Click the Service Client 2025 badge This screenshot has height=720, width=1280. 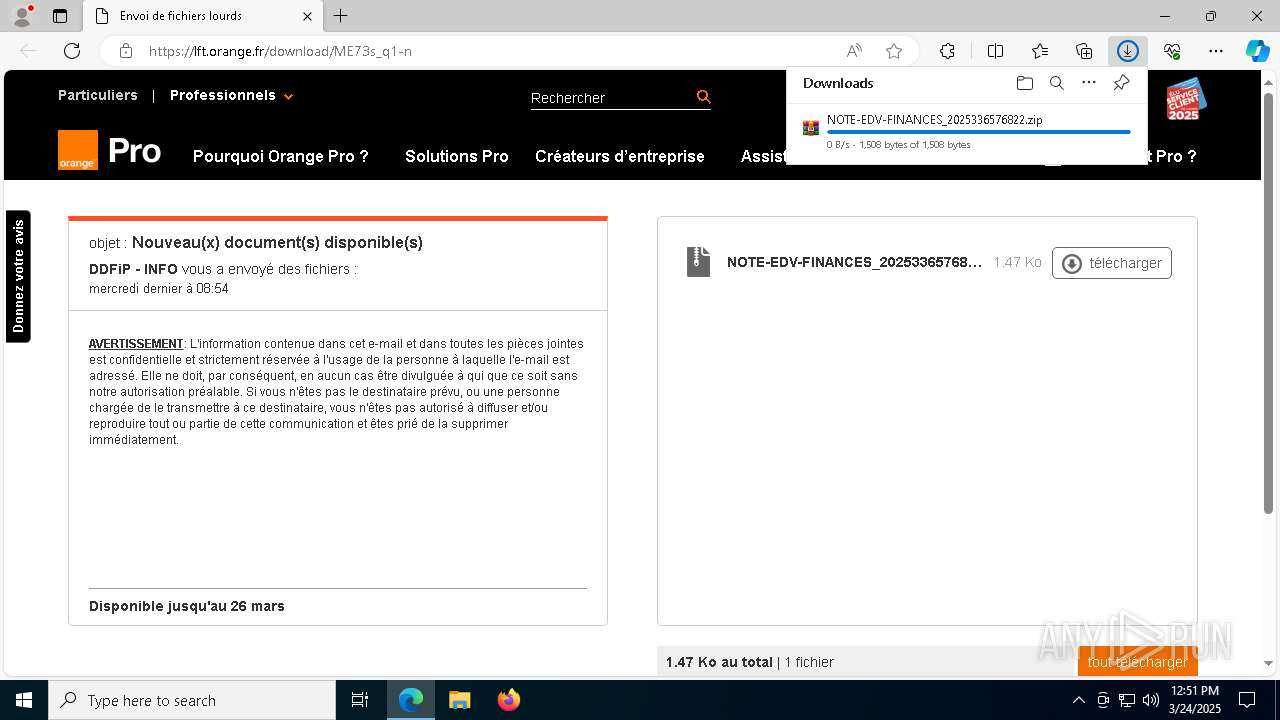(x=1186, y=100)
